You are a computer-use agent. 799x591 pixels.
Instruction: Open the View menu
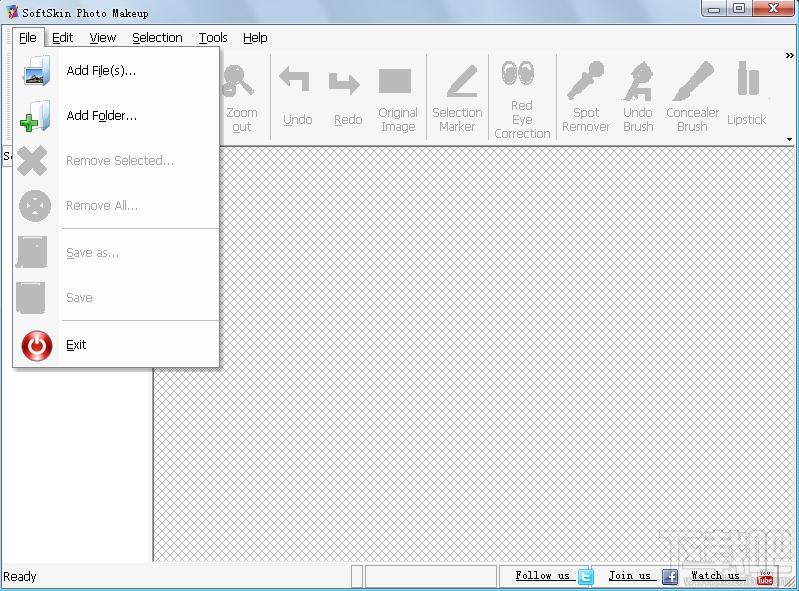coord(102,38)
